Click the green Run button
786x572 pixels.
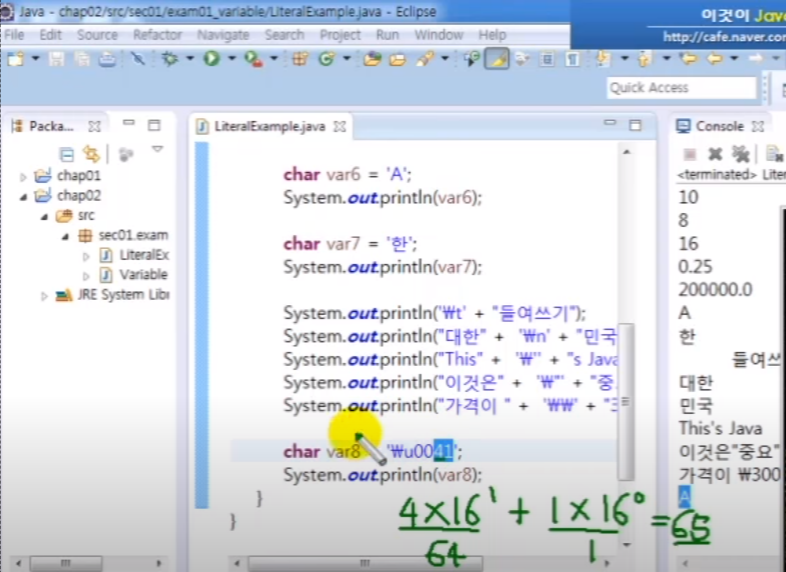tap(211, 59)
